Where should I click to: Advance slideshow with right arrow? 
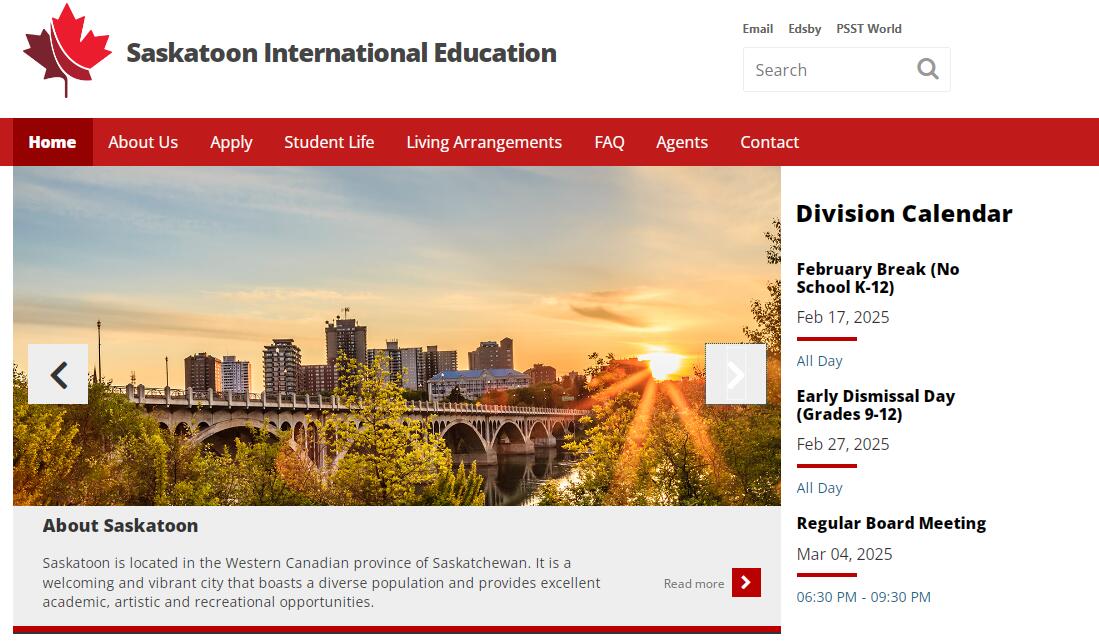point(735,374)
